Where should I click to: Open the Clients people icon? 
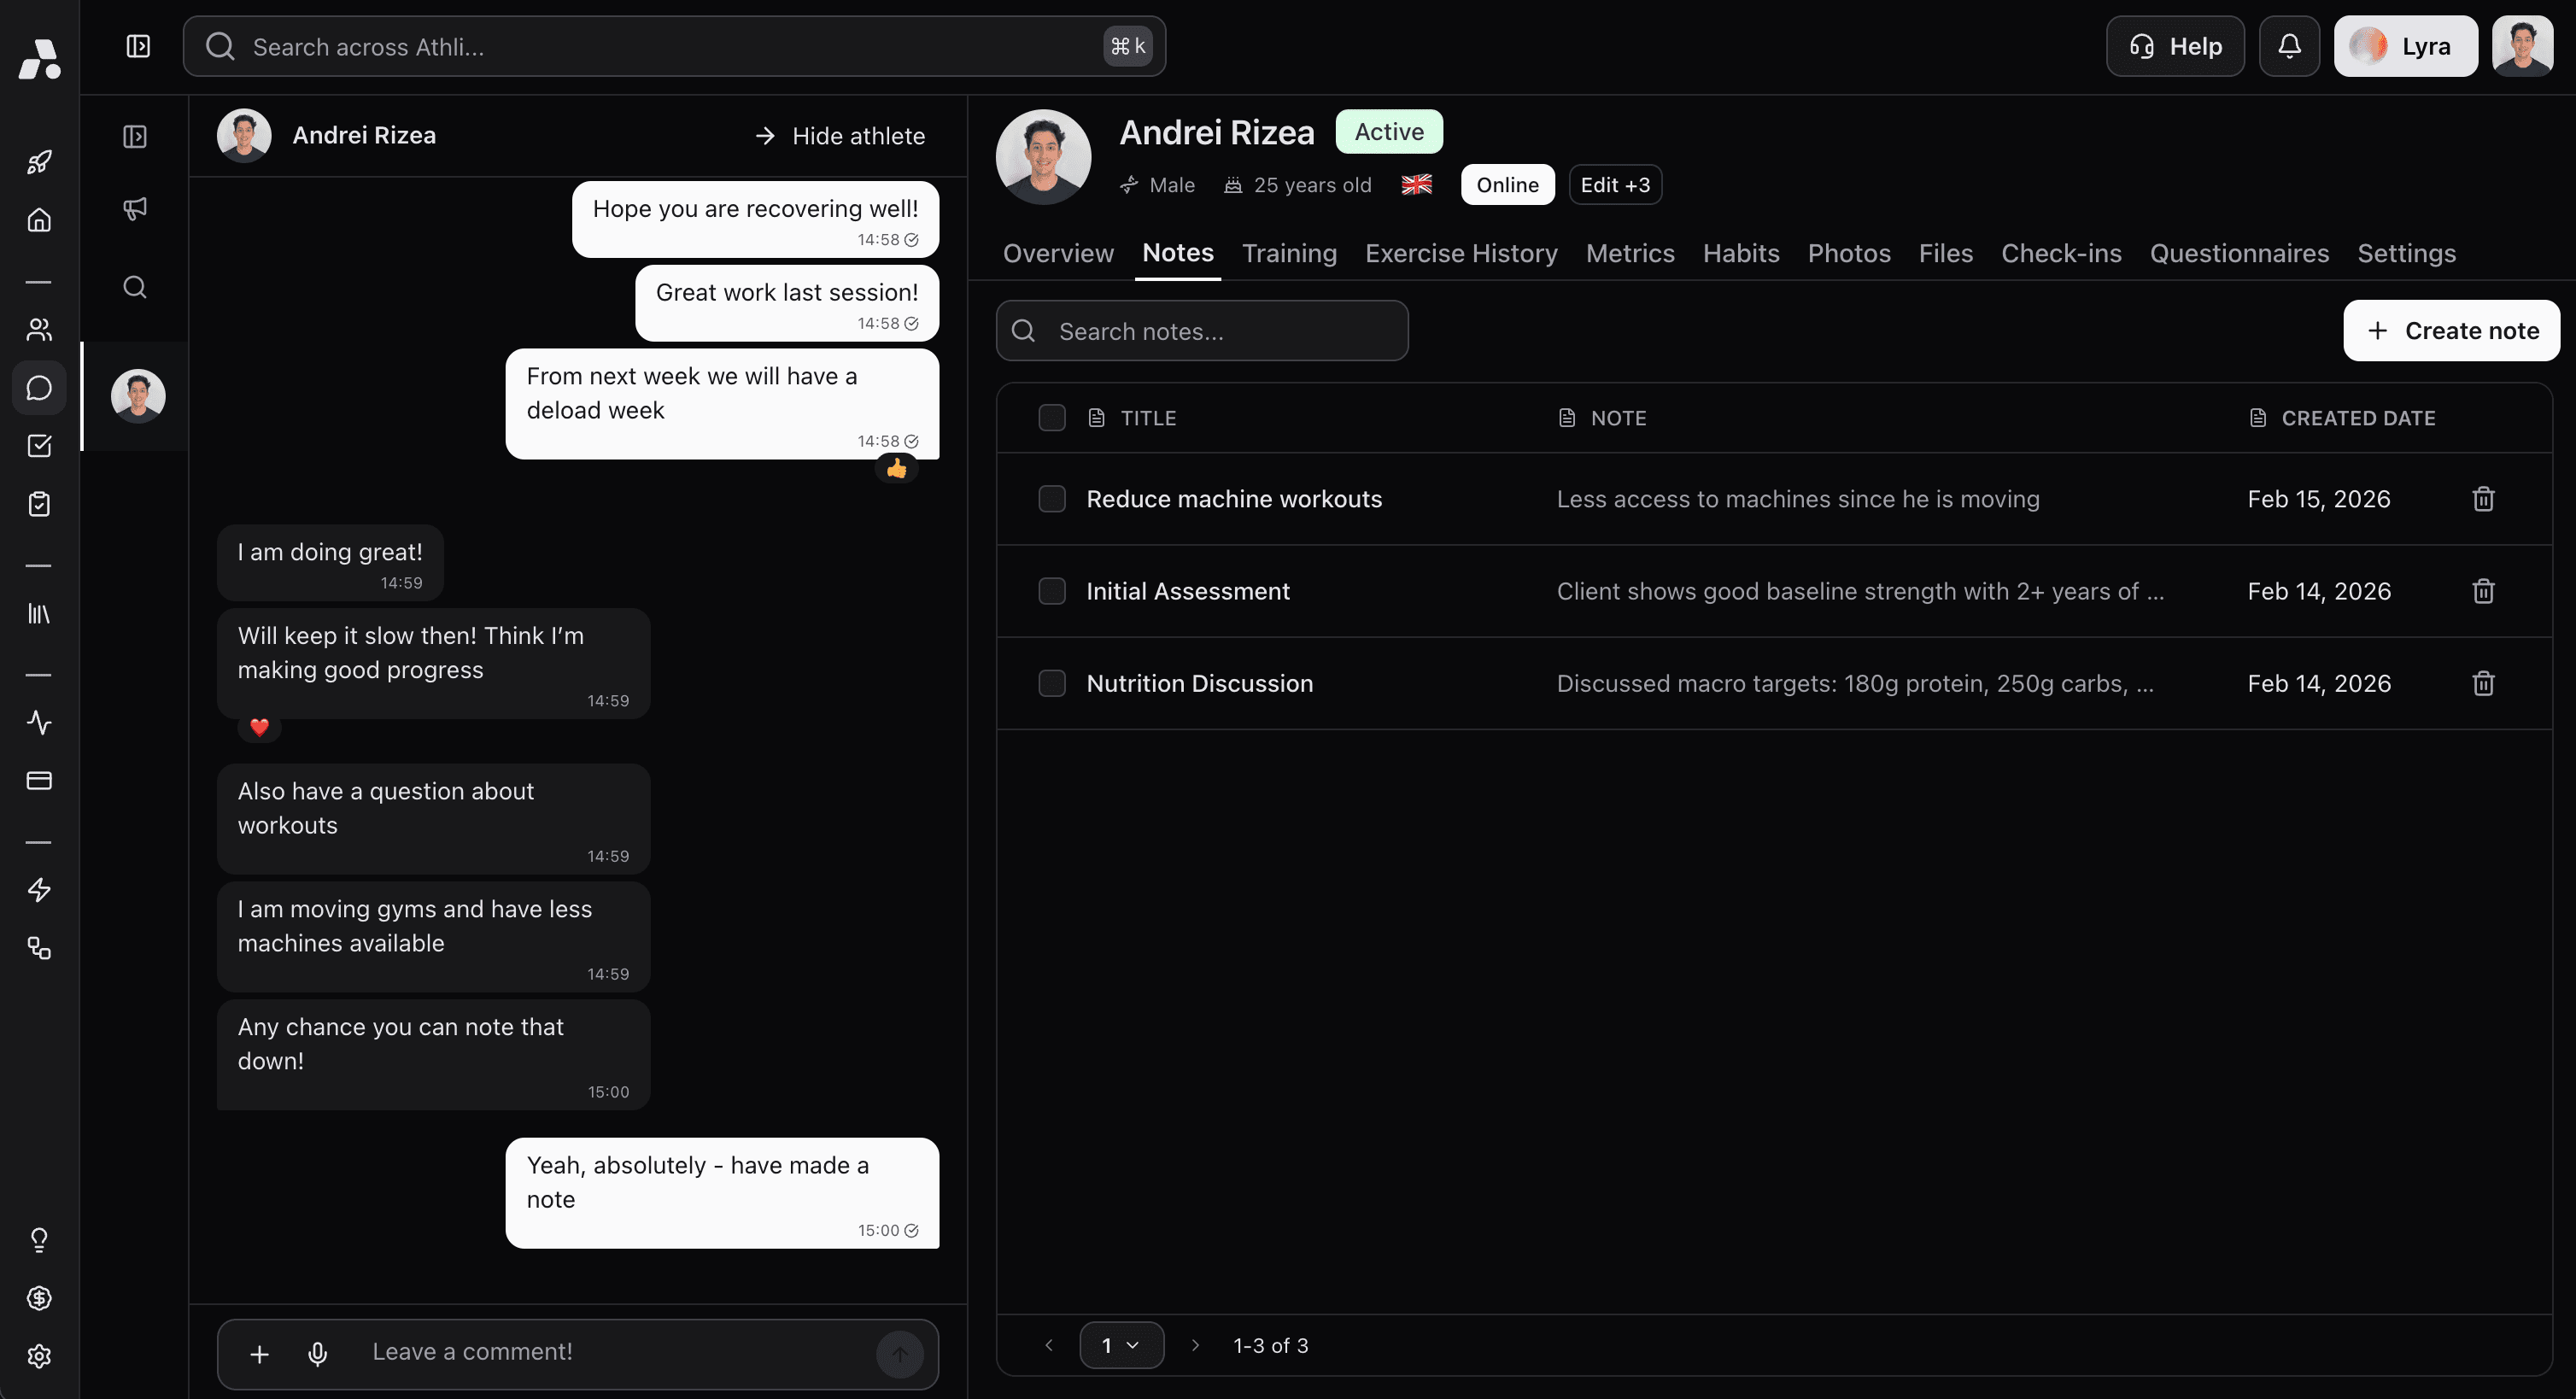point(40,330)
